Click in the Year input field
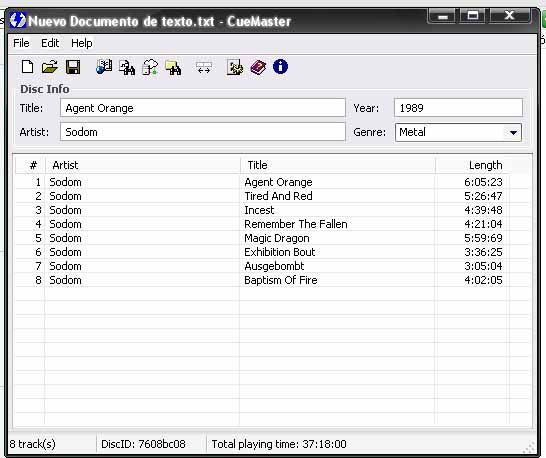The height and width of the screenshot is (458, 546). (458, 108)
